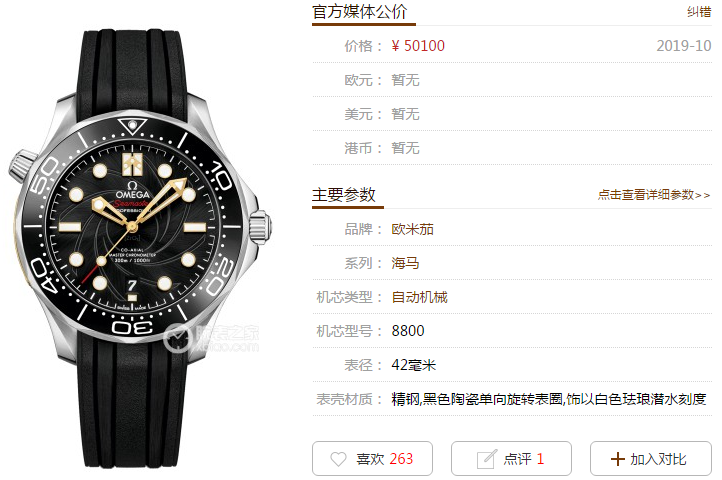722x480 pixels.
Task: Click the watermark logo on watch image
Action: (x=211, y=338)
